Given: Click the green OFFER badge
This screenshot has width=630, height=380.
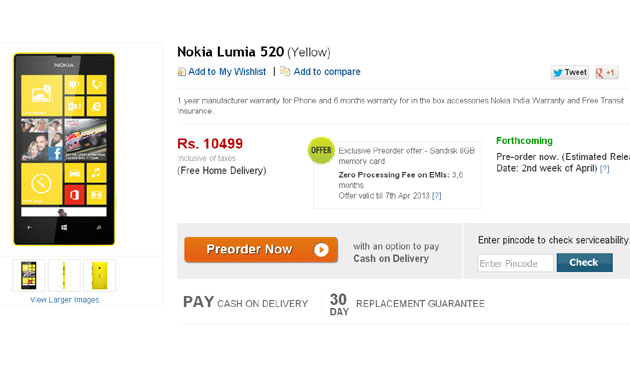Looking at the screenshot, I should 321,151.
